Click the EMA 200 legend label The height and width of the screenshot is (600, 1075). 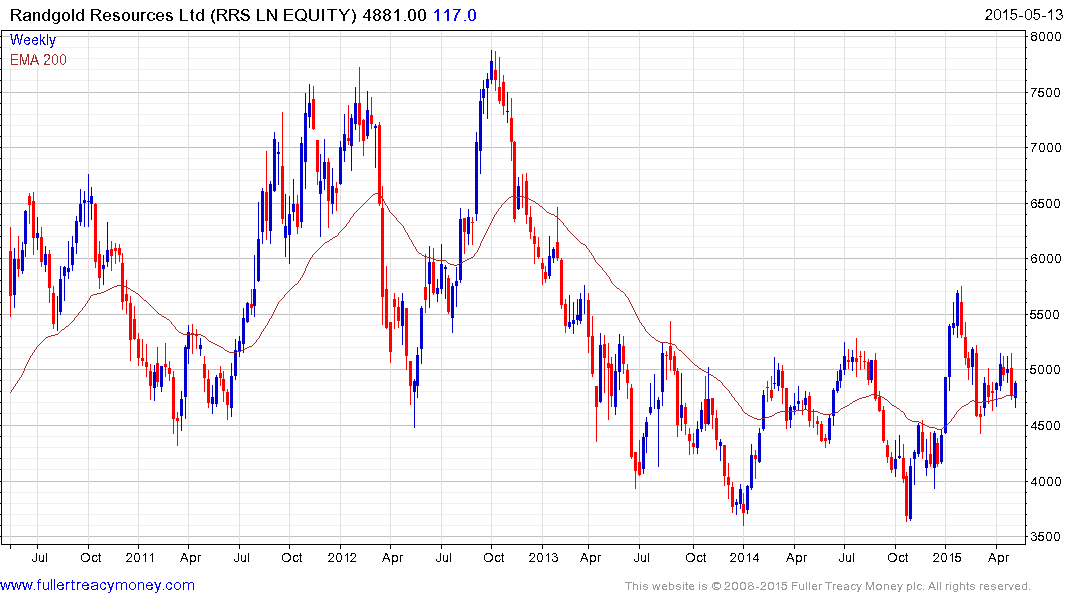pyautogui.click(x=38, y=60)
